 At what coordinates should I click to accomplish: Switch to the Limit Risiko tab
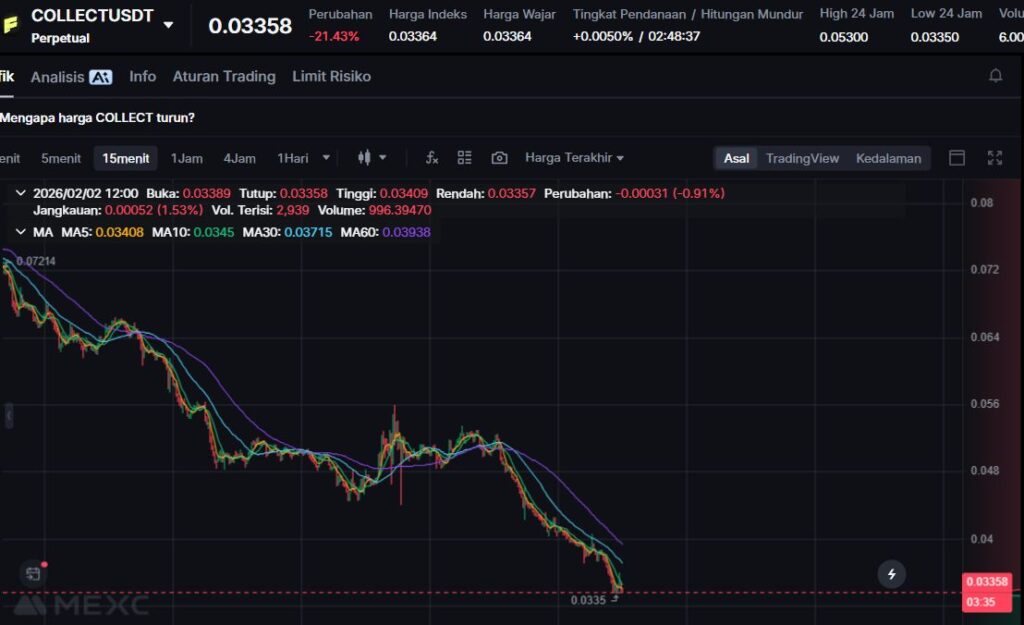click(331, 77)
